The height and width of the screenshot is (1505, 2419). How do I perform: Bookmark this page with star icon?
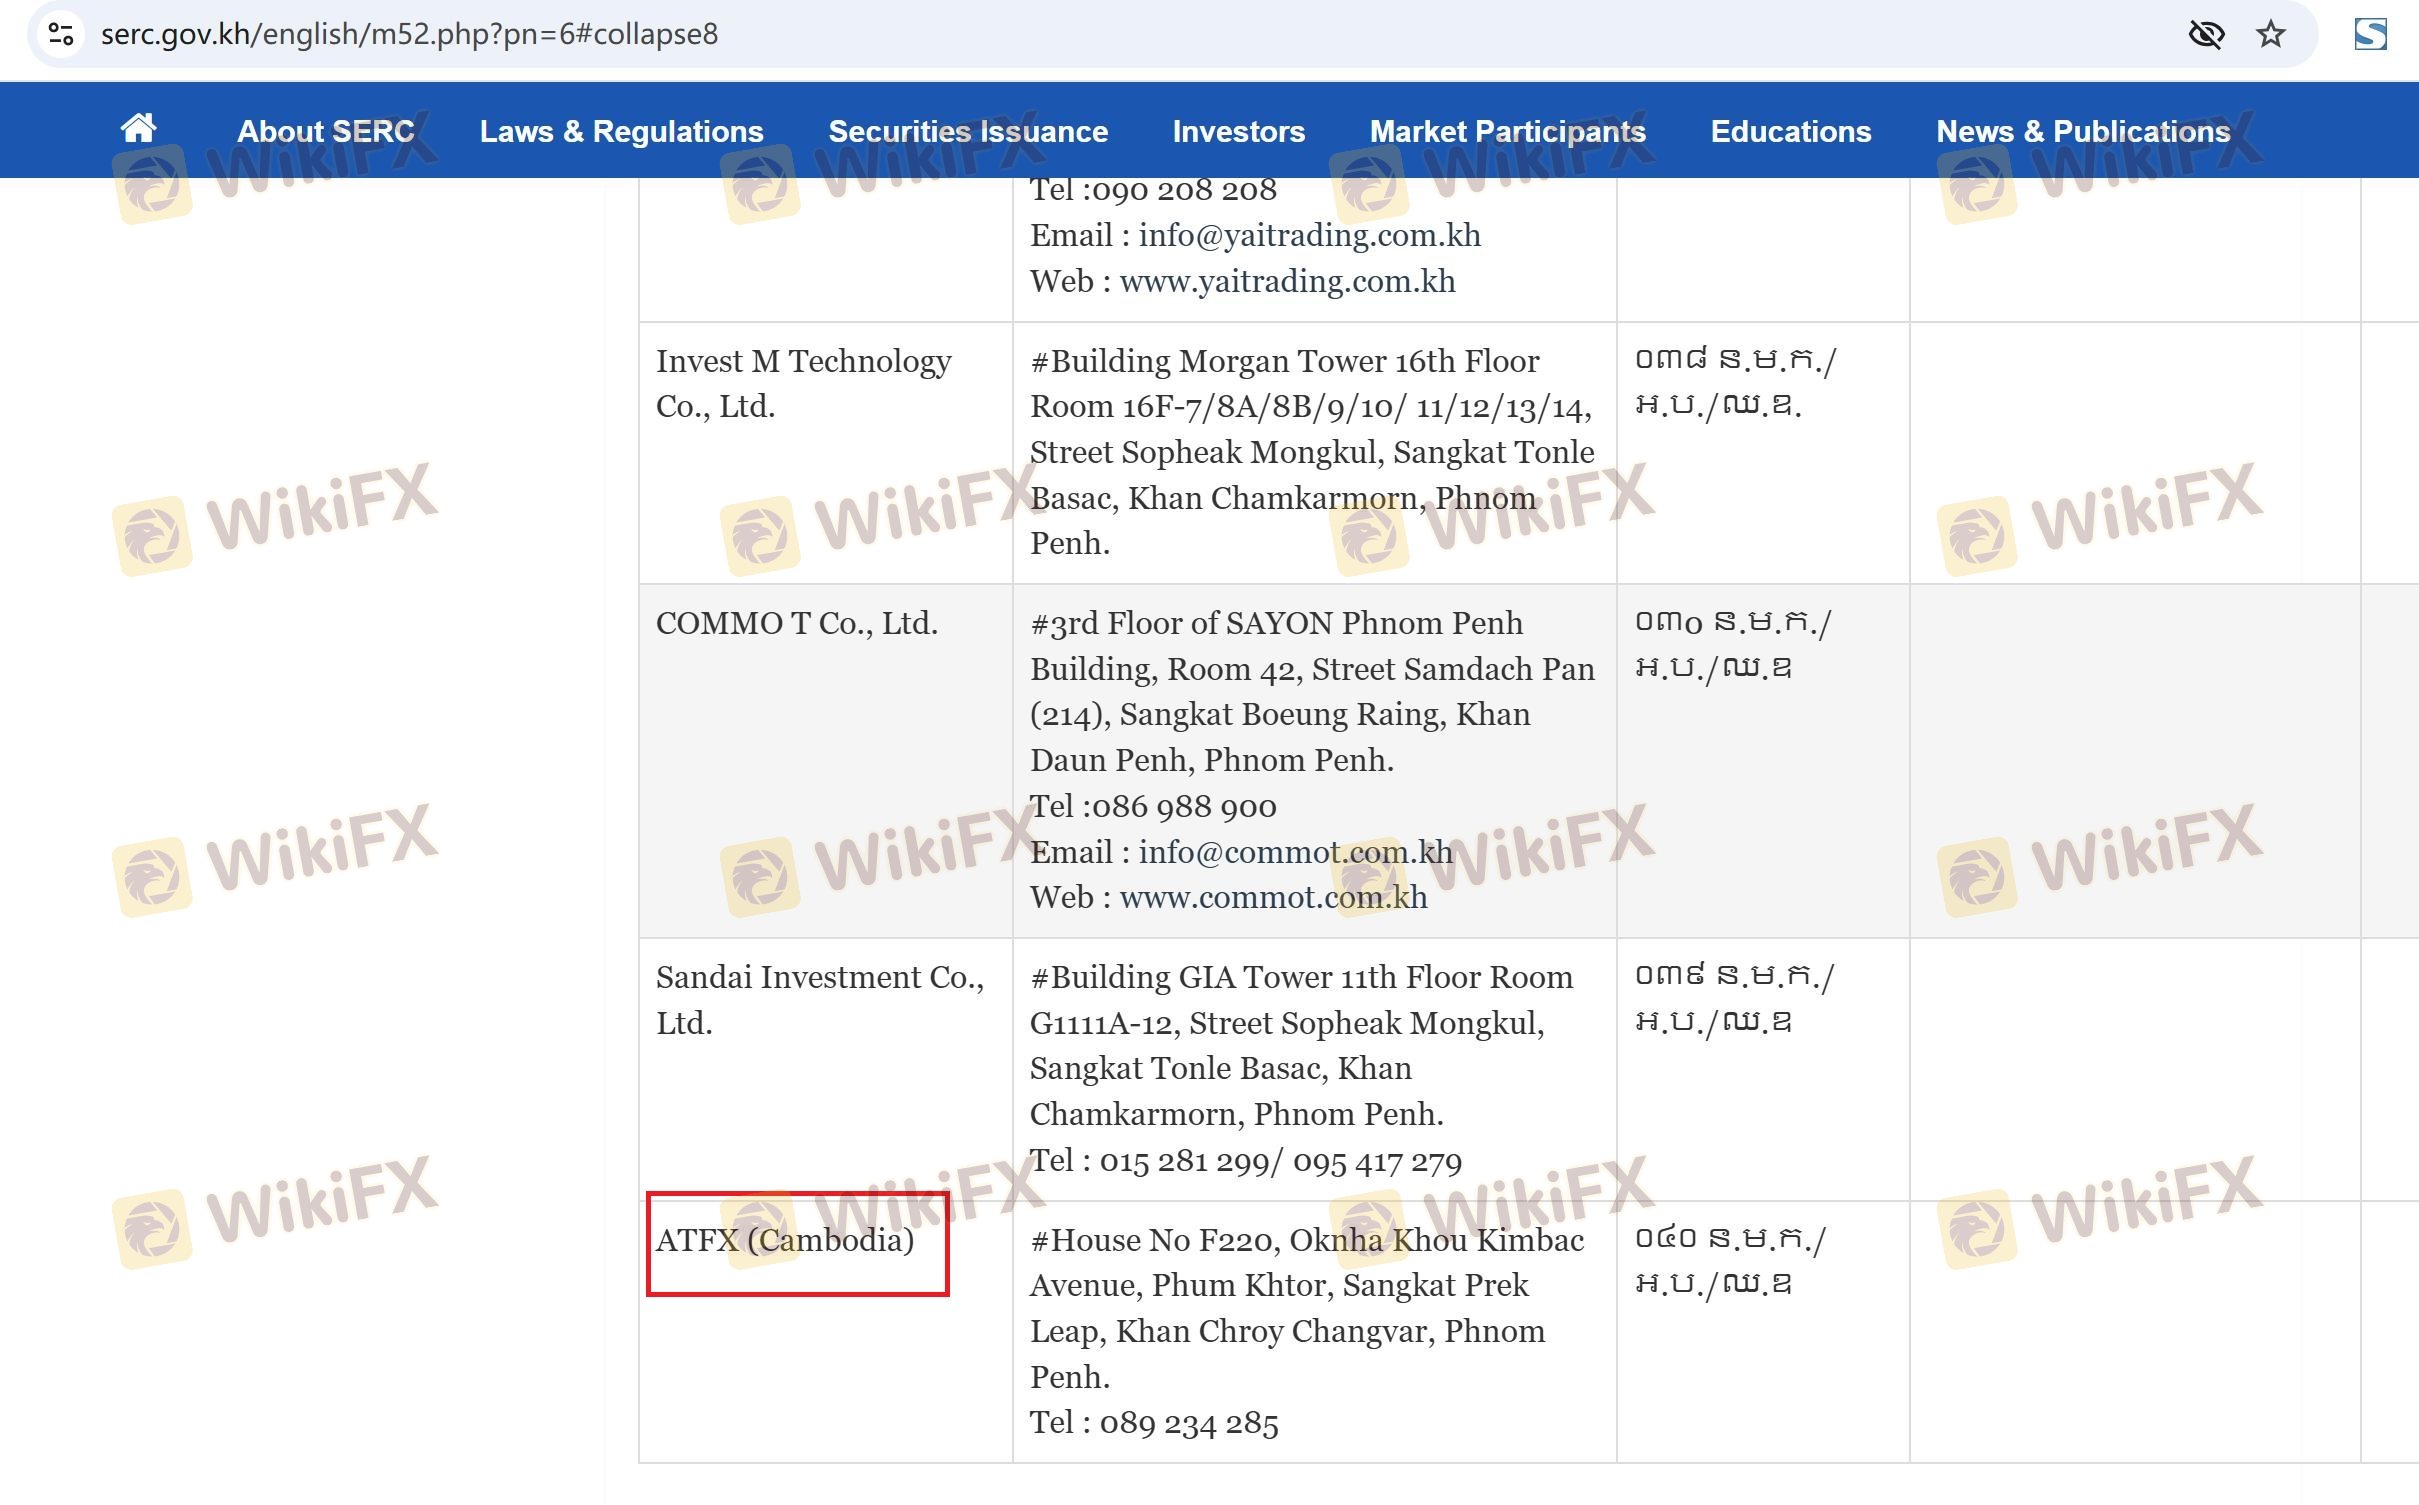[2270, 35]
